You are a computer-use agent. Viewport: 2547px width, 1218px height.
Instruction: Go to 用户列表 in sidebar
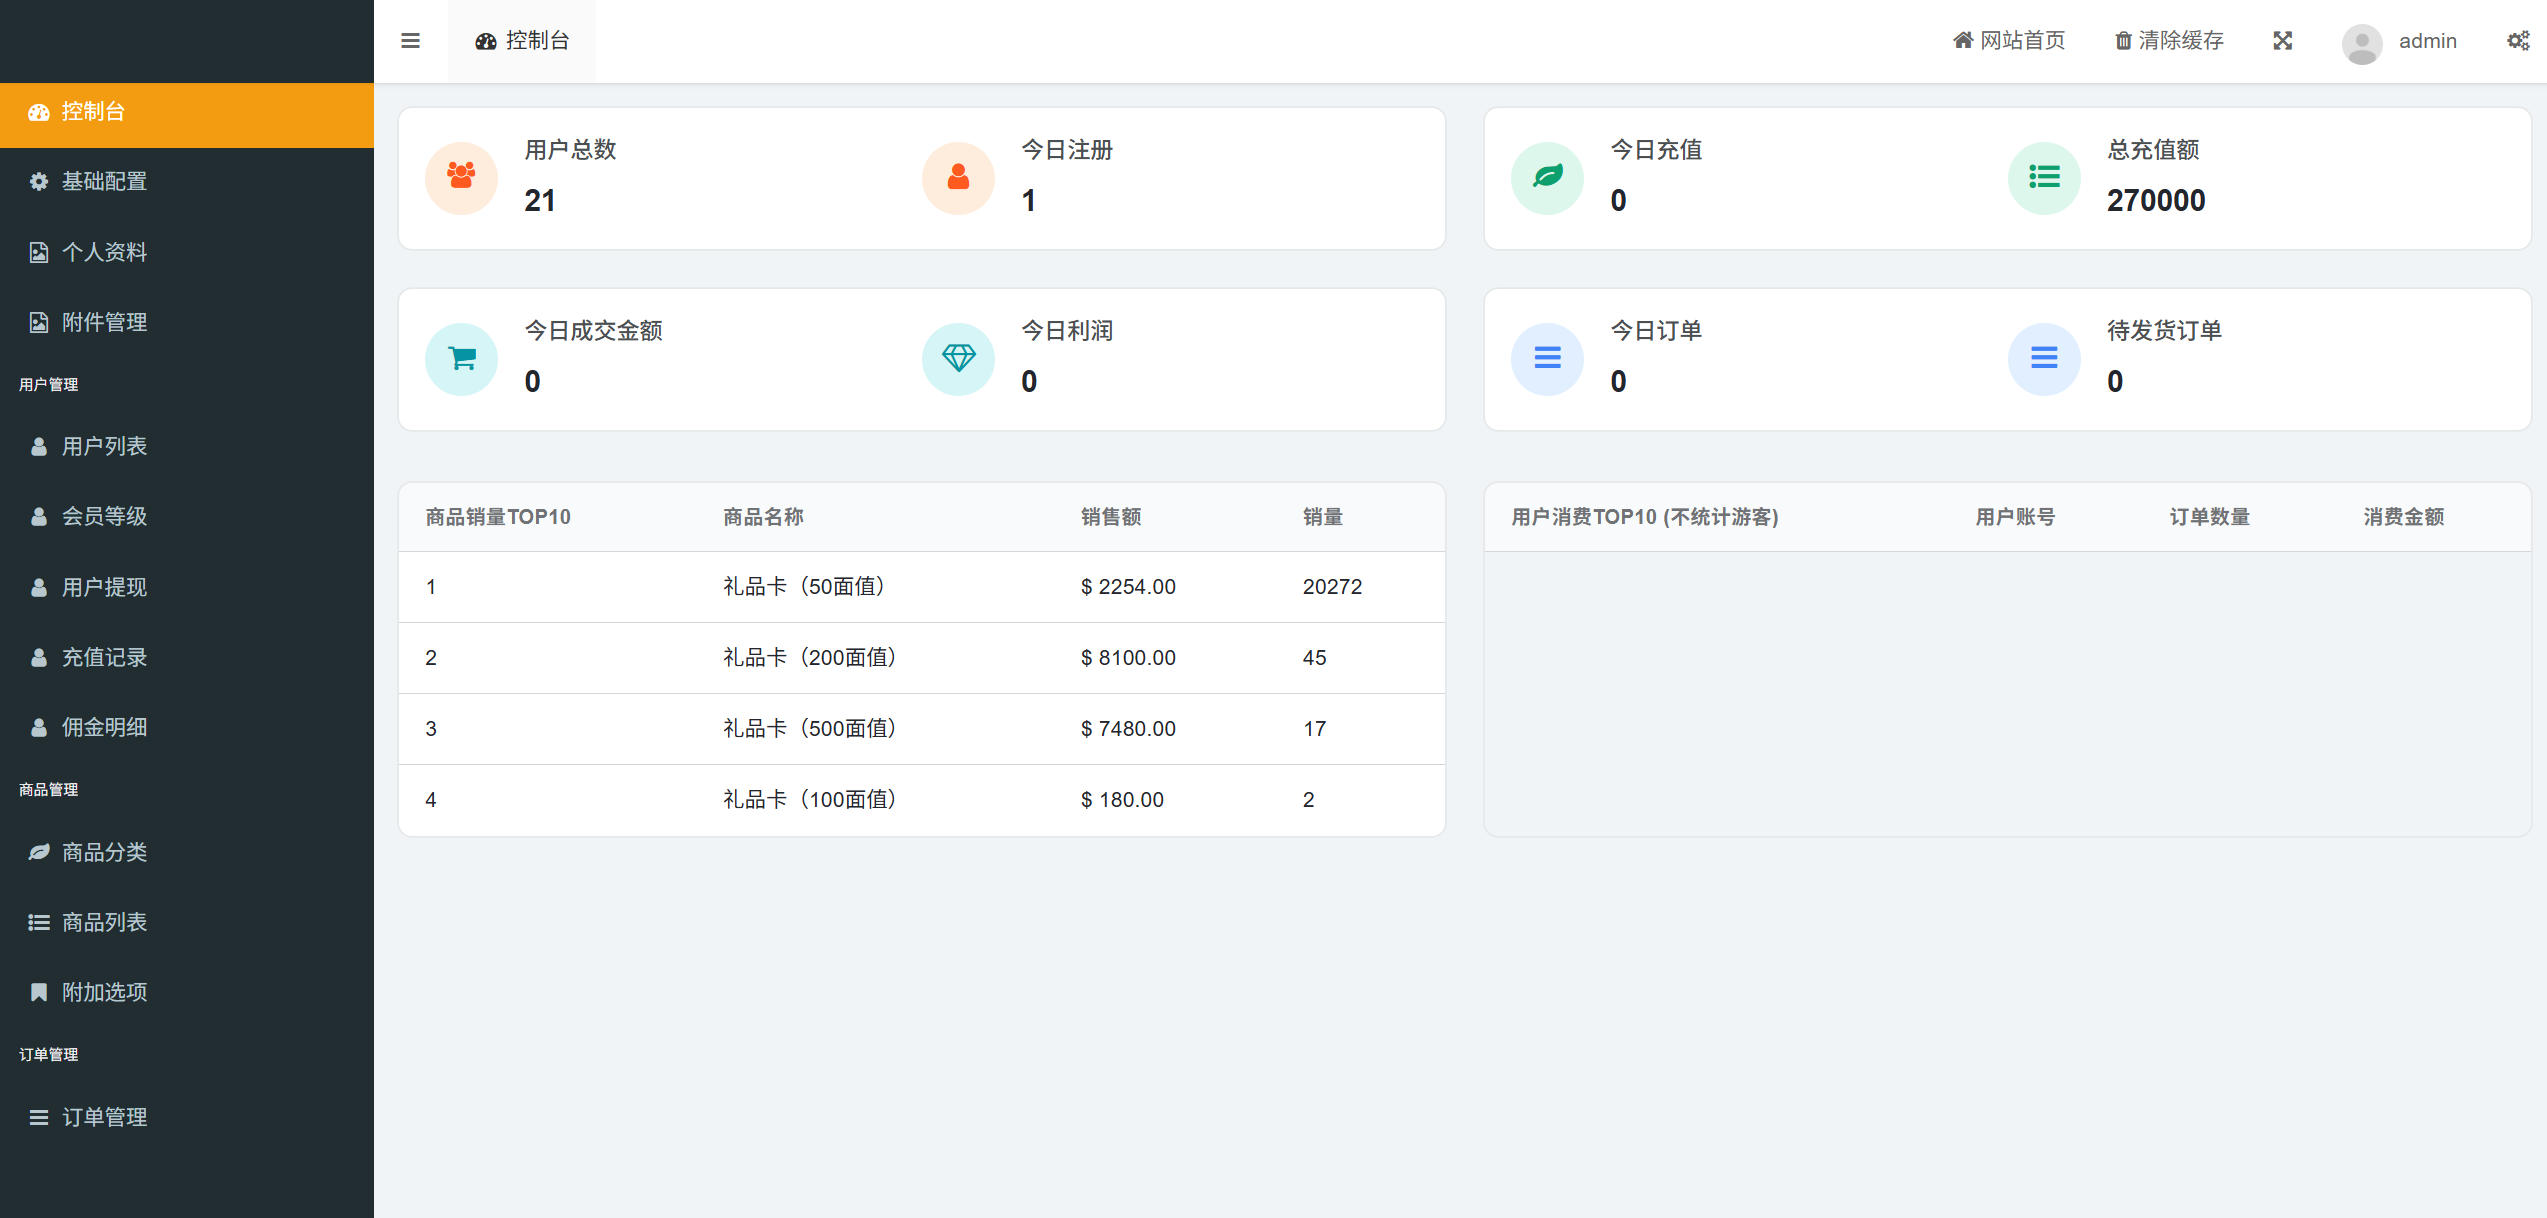click(104, 446)
